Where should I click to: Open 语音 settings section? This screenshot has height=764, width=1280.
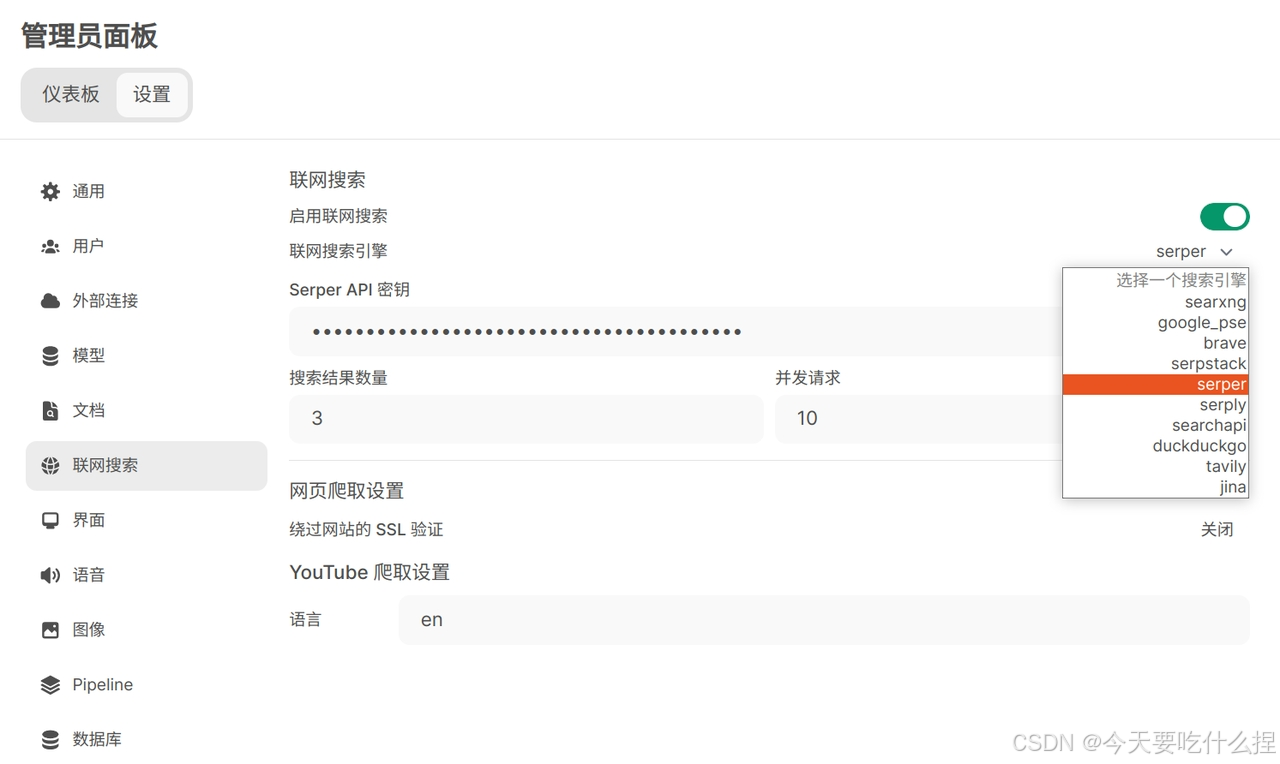pos(146,575)
